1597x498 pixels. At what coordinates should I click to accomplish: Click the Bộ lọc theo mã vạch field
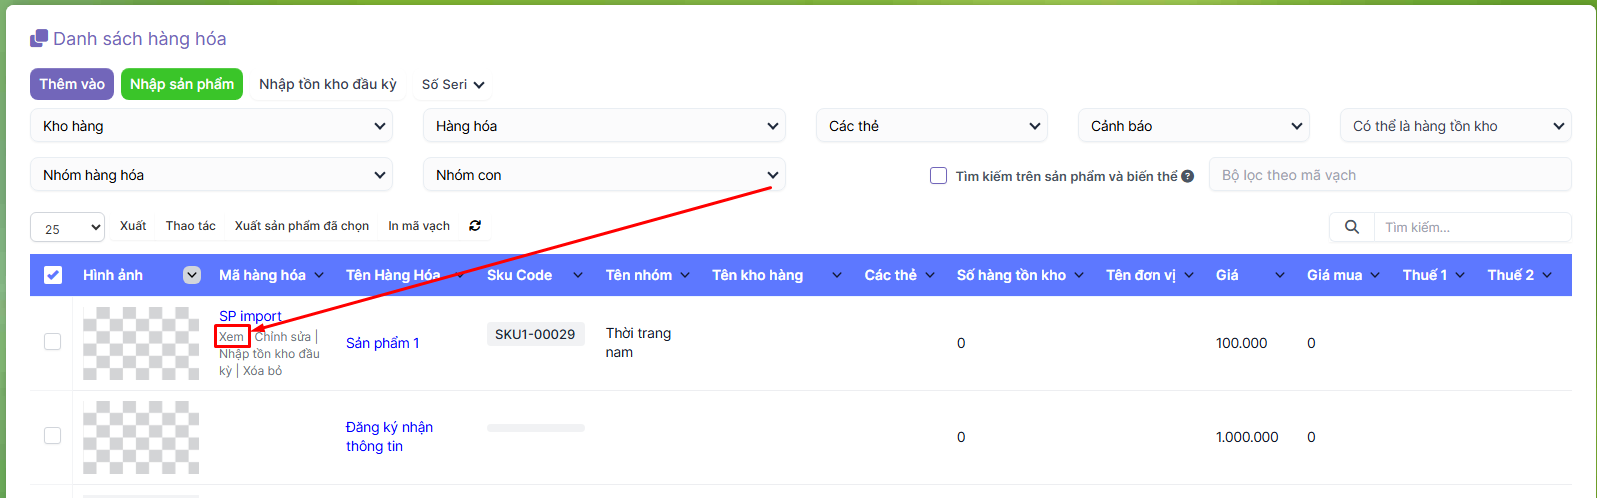click(1389, 175)
